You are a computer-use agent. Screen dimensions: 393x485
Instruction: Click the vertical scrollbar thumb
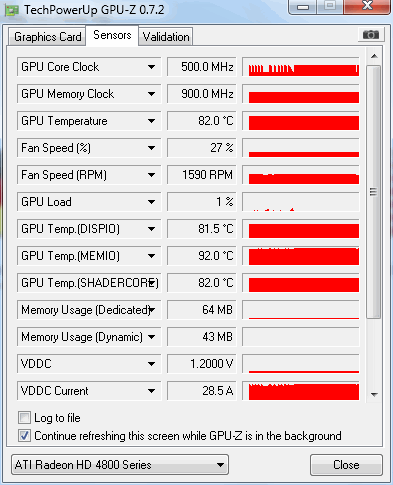point(373,192)
